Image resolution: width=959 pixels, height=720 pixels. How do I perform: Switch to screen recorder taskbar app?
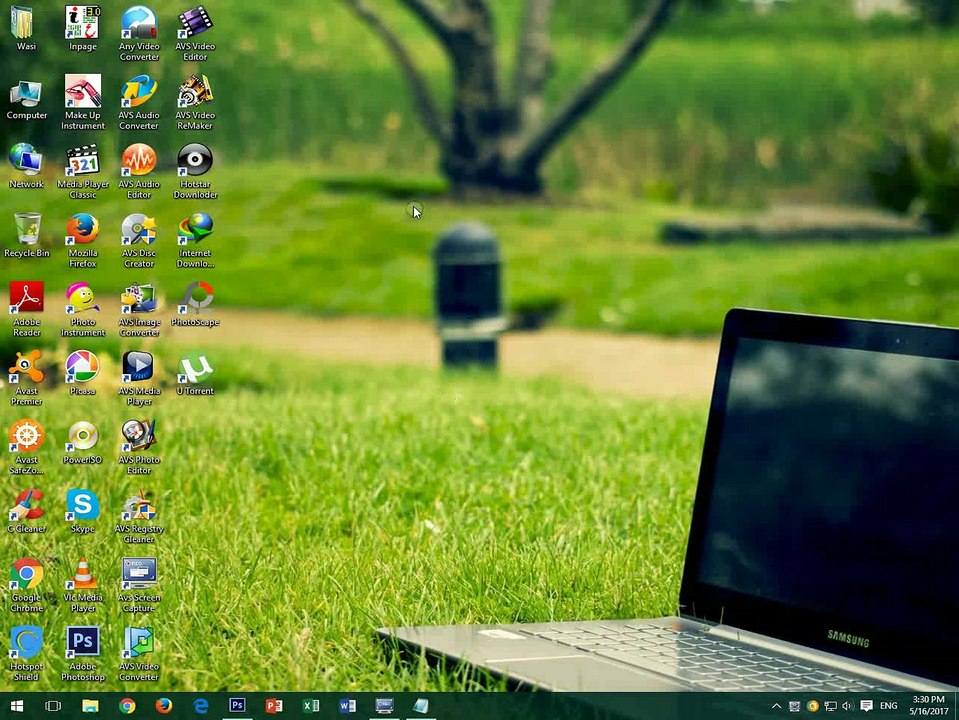(384, 706)
